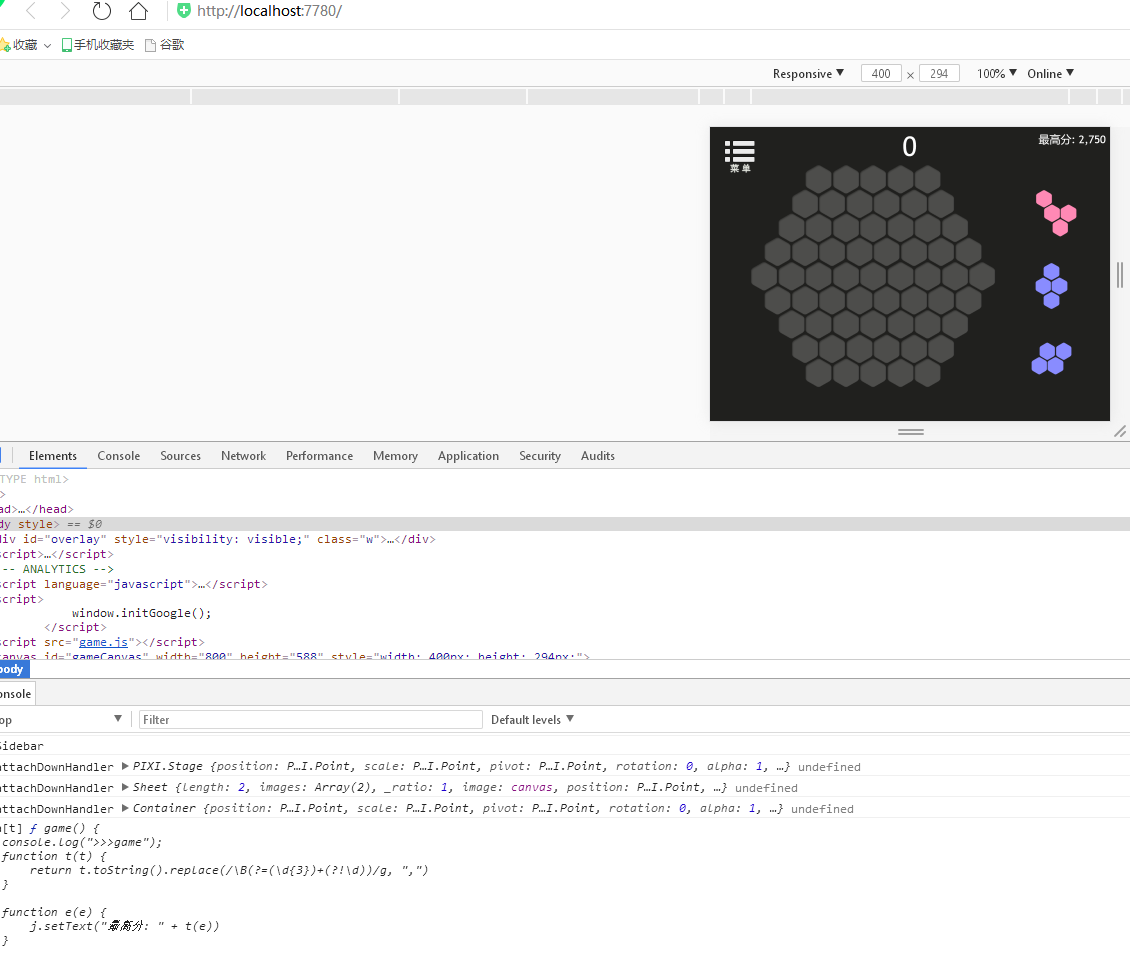Click the Console drawer tab label

point(17,694)
